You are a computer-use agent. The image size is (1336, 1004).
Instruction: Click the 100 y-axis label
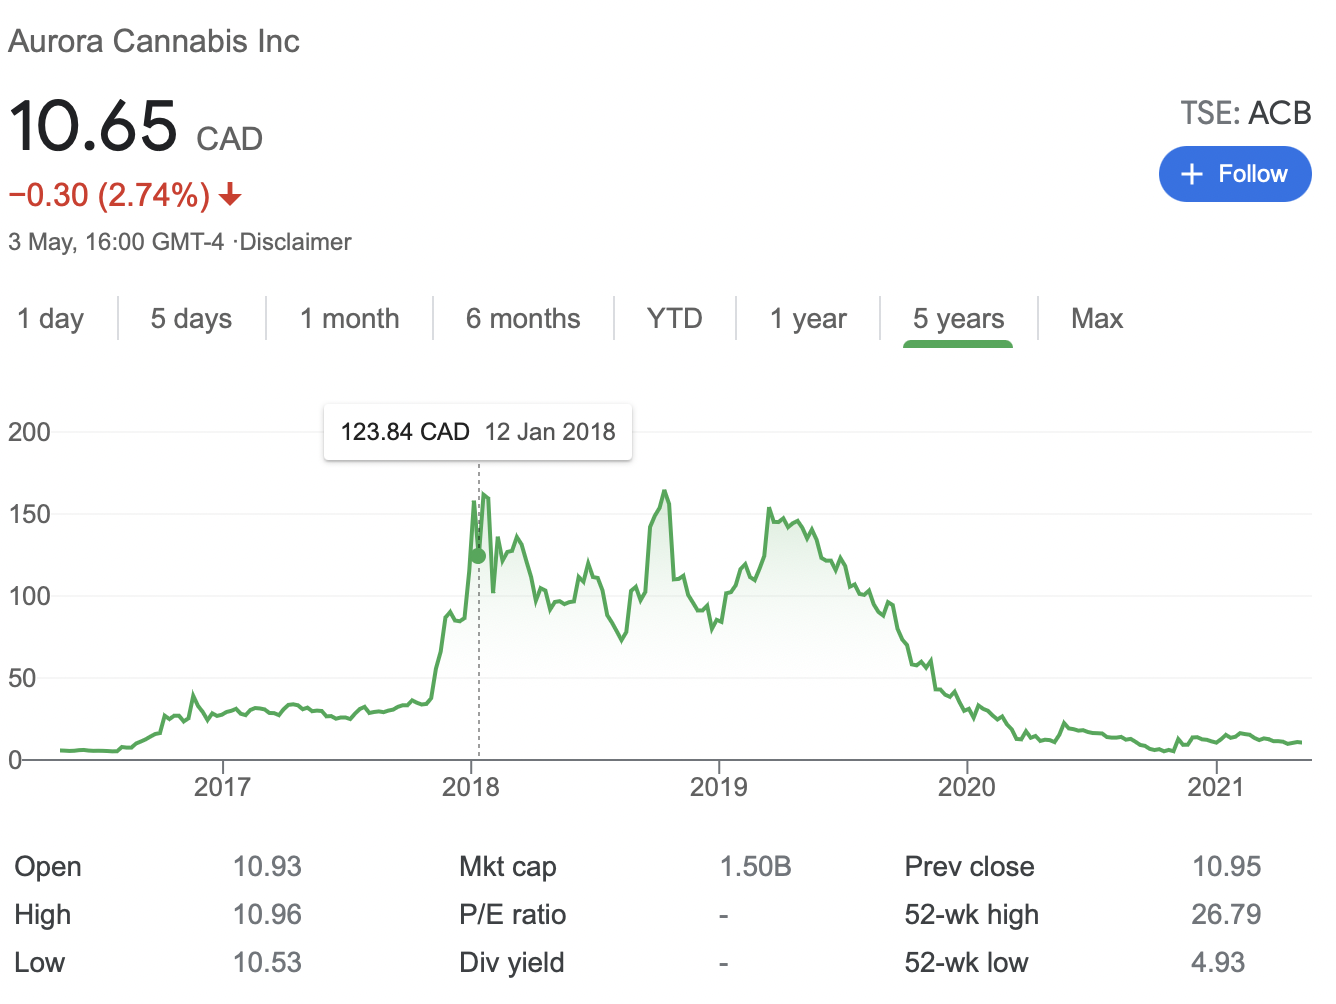click(29, 596)
